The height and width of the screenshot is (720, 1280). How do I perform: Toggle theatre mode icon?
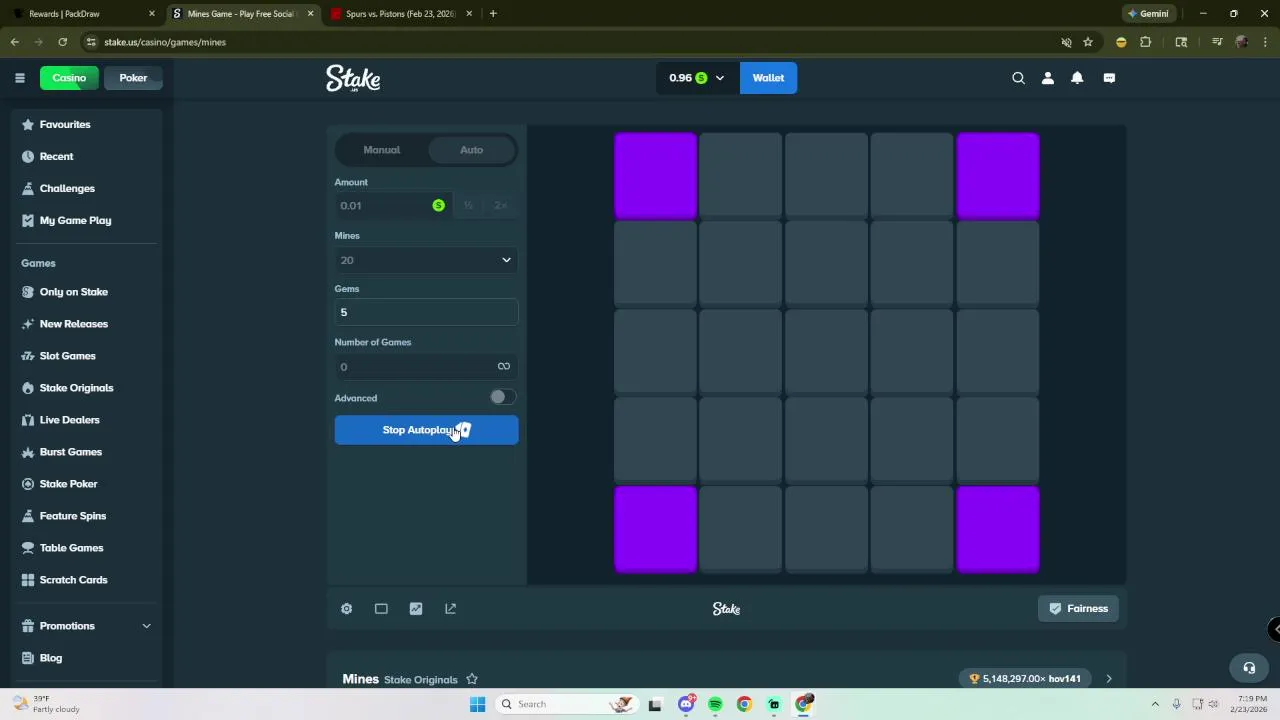click(381, 608)
